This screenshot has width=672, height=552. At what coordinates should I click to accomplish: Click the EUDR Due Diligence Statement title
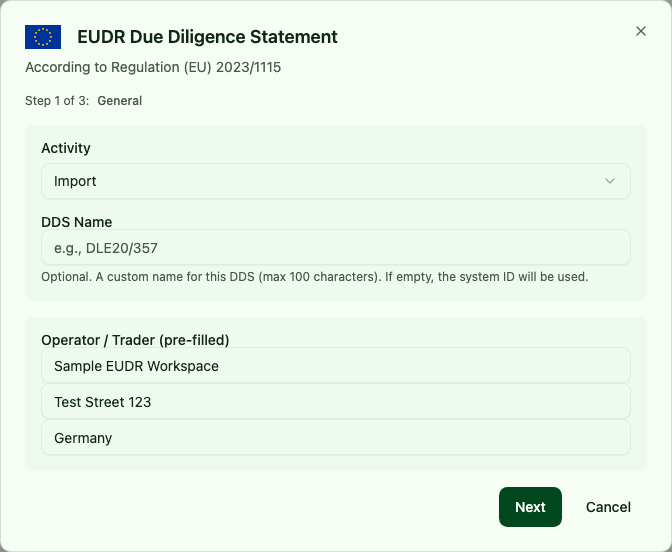(x=207, y=37)
